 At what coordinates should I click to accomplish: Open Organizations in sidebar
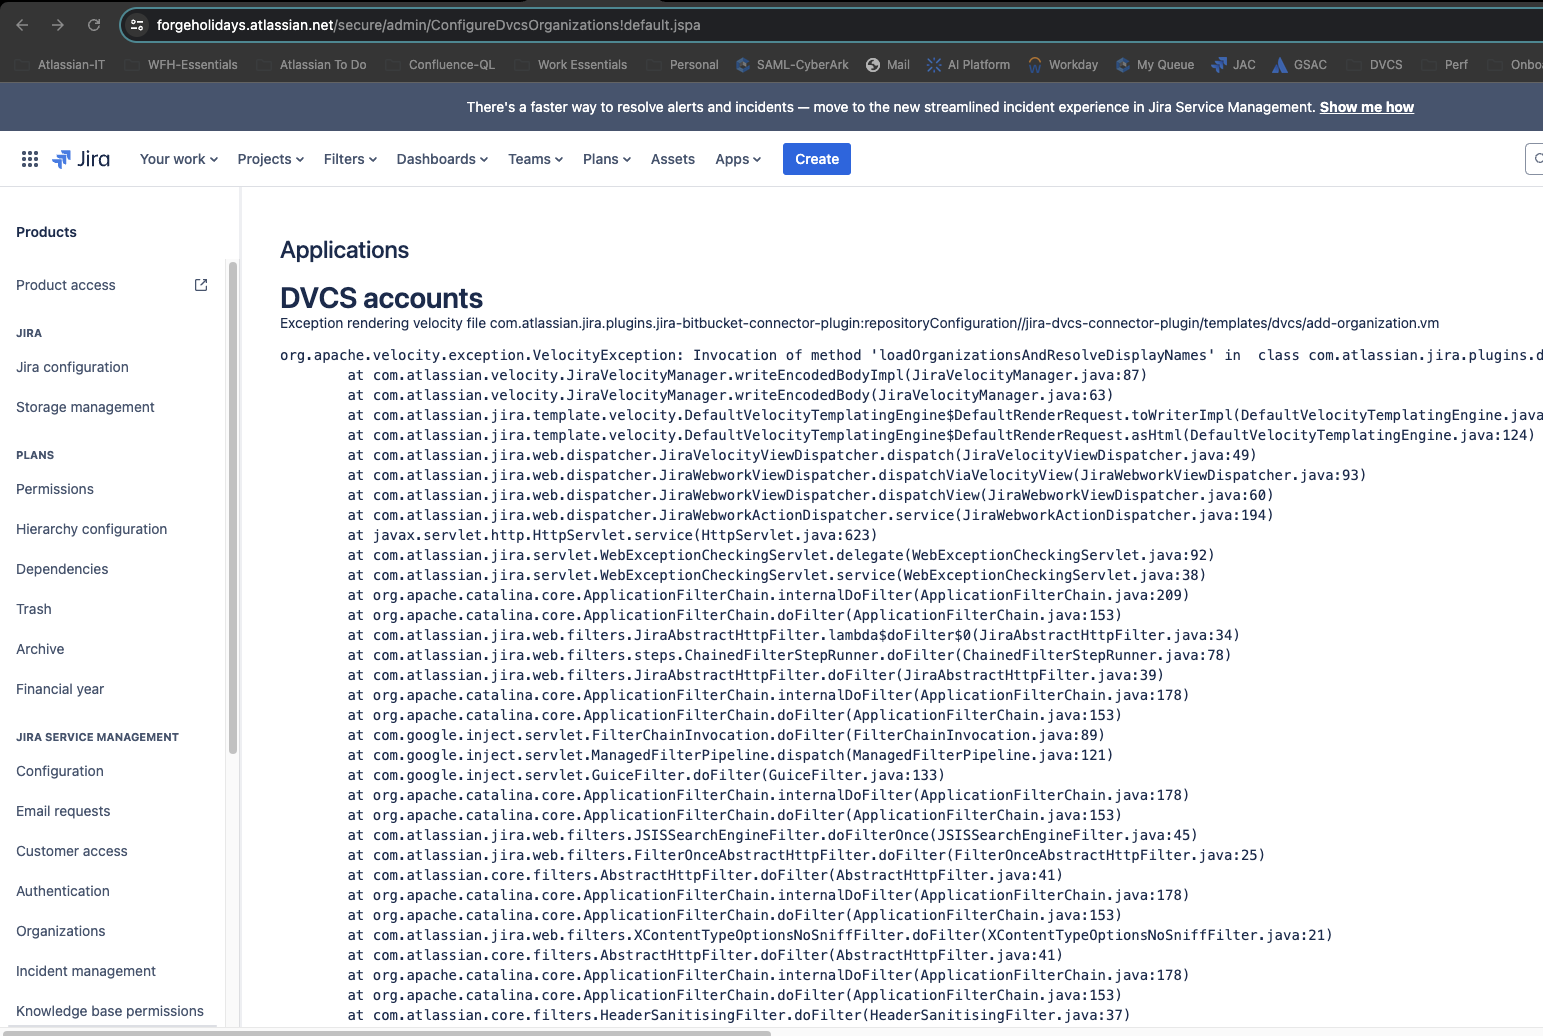[61, 931]
